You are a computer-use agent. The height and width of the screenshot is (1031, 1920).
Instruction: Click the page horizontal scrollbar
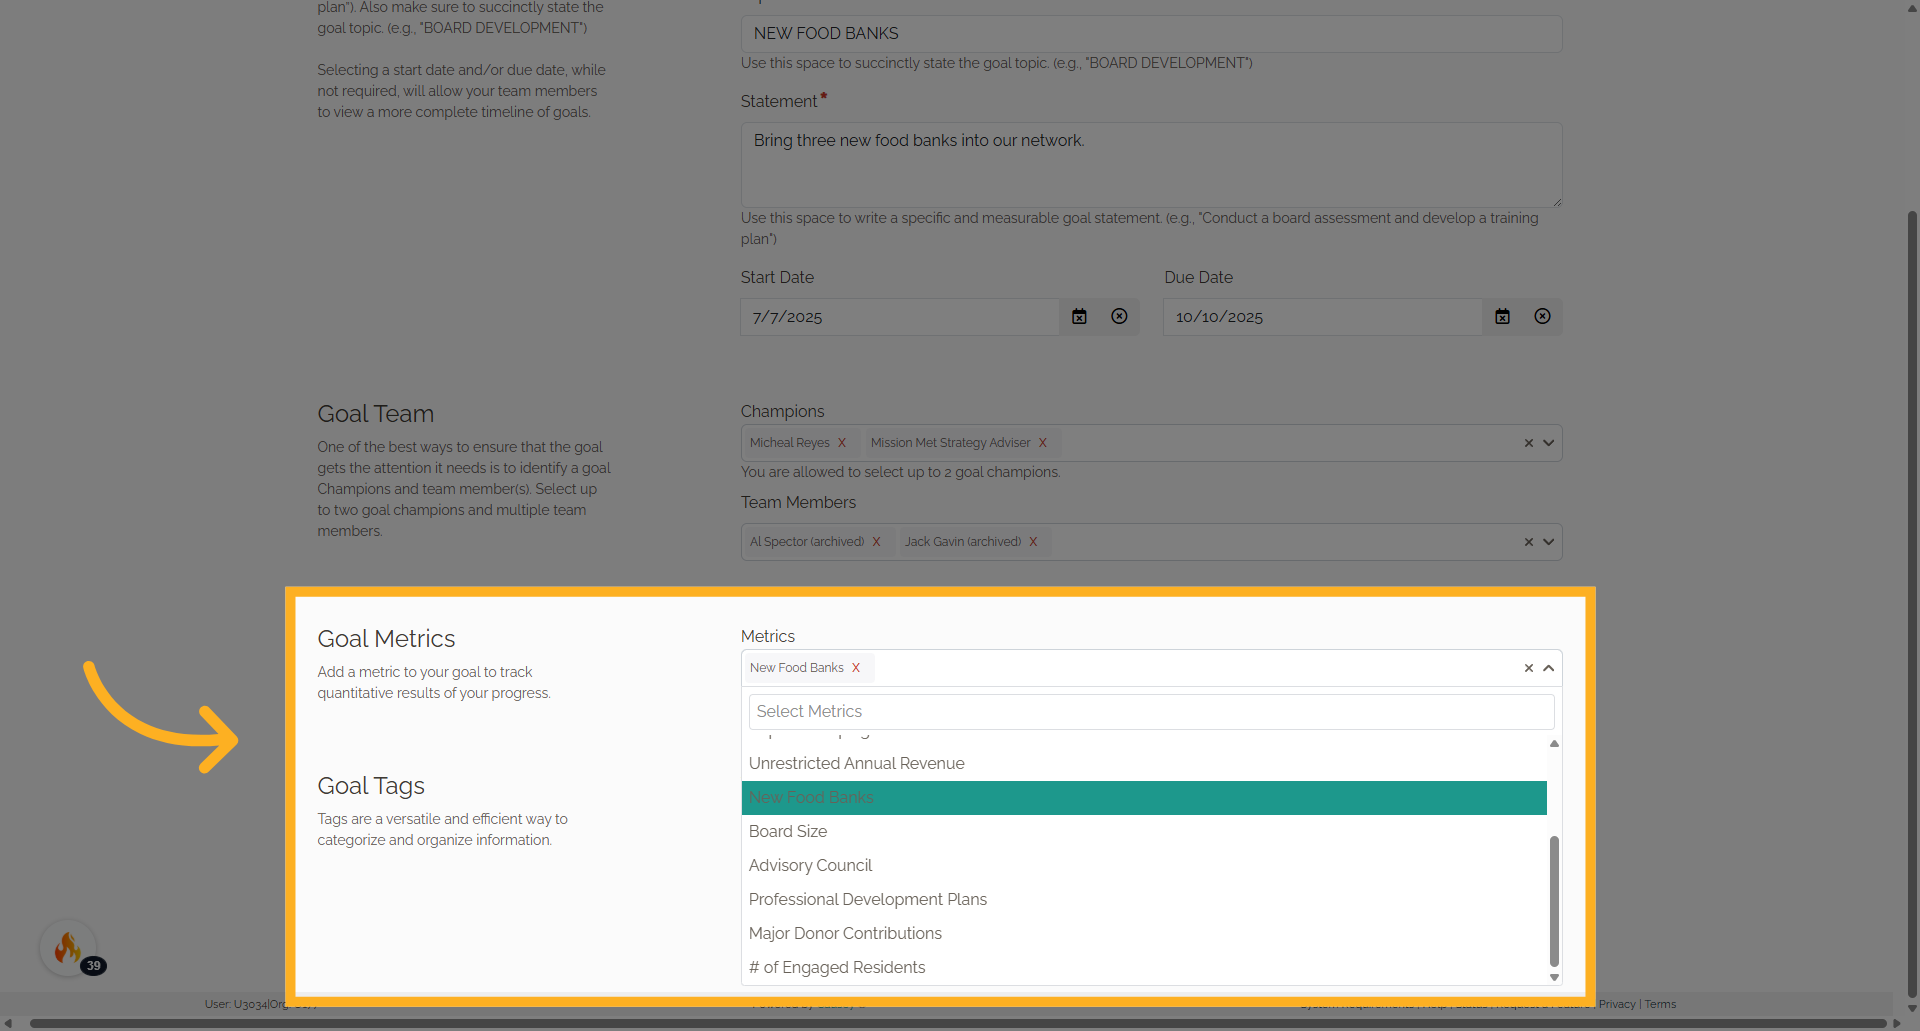pos(958,1023)
